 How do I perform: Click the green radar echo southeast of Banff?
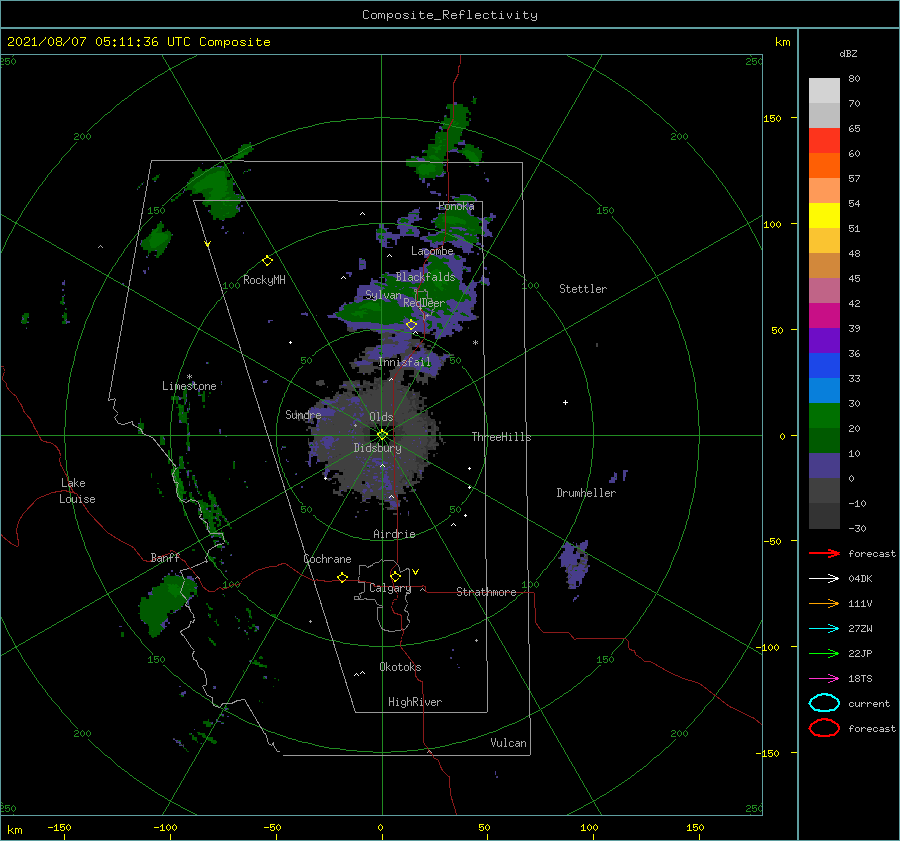[x=166, y=604]
